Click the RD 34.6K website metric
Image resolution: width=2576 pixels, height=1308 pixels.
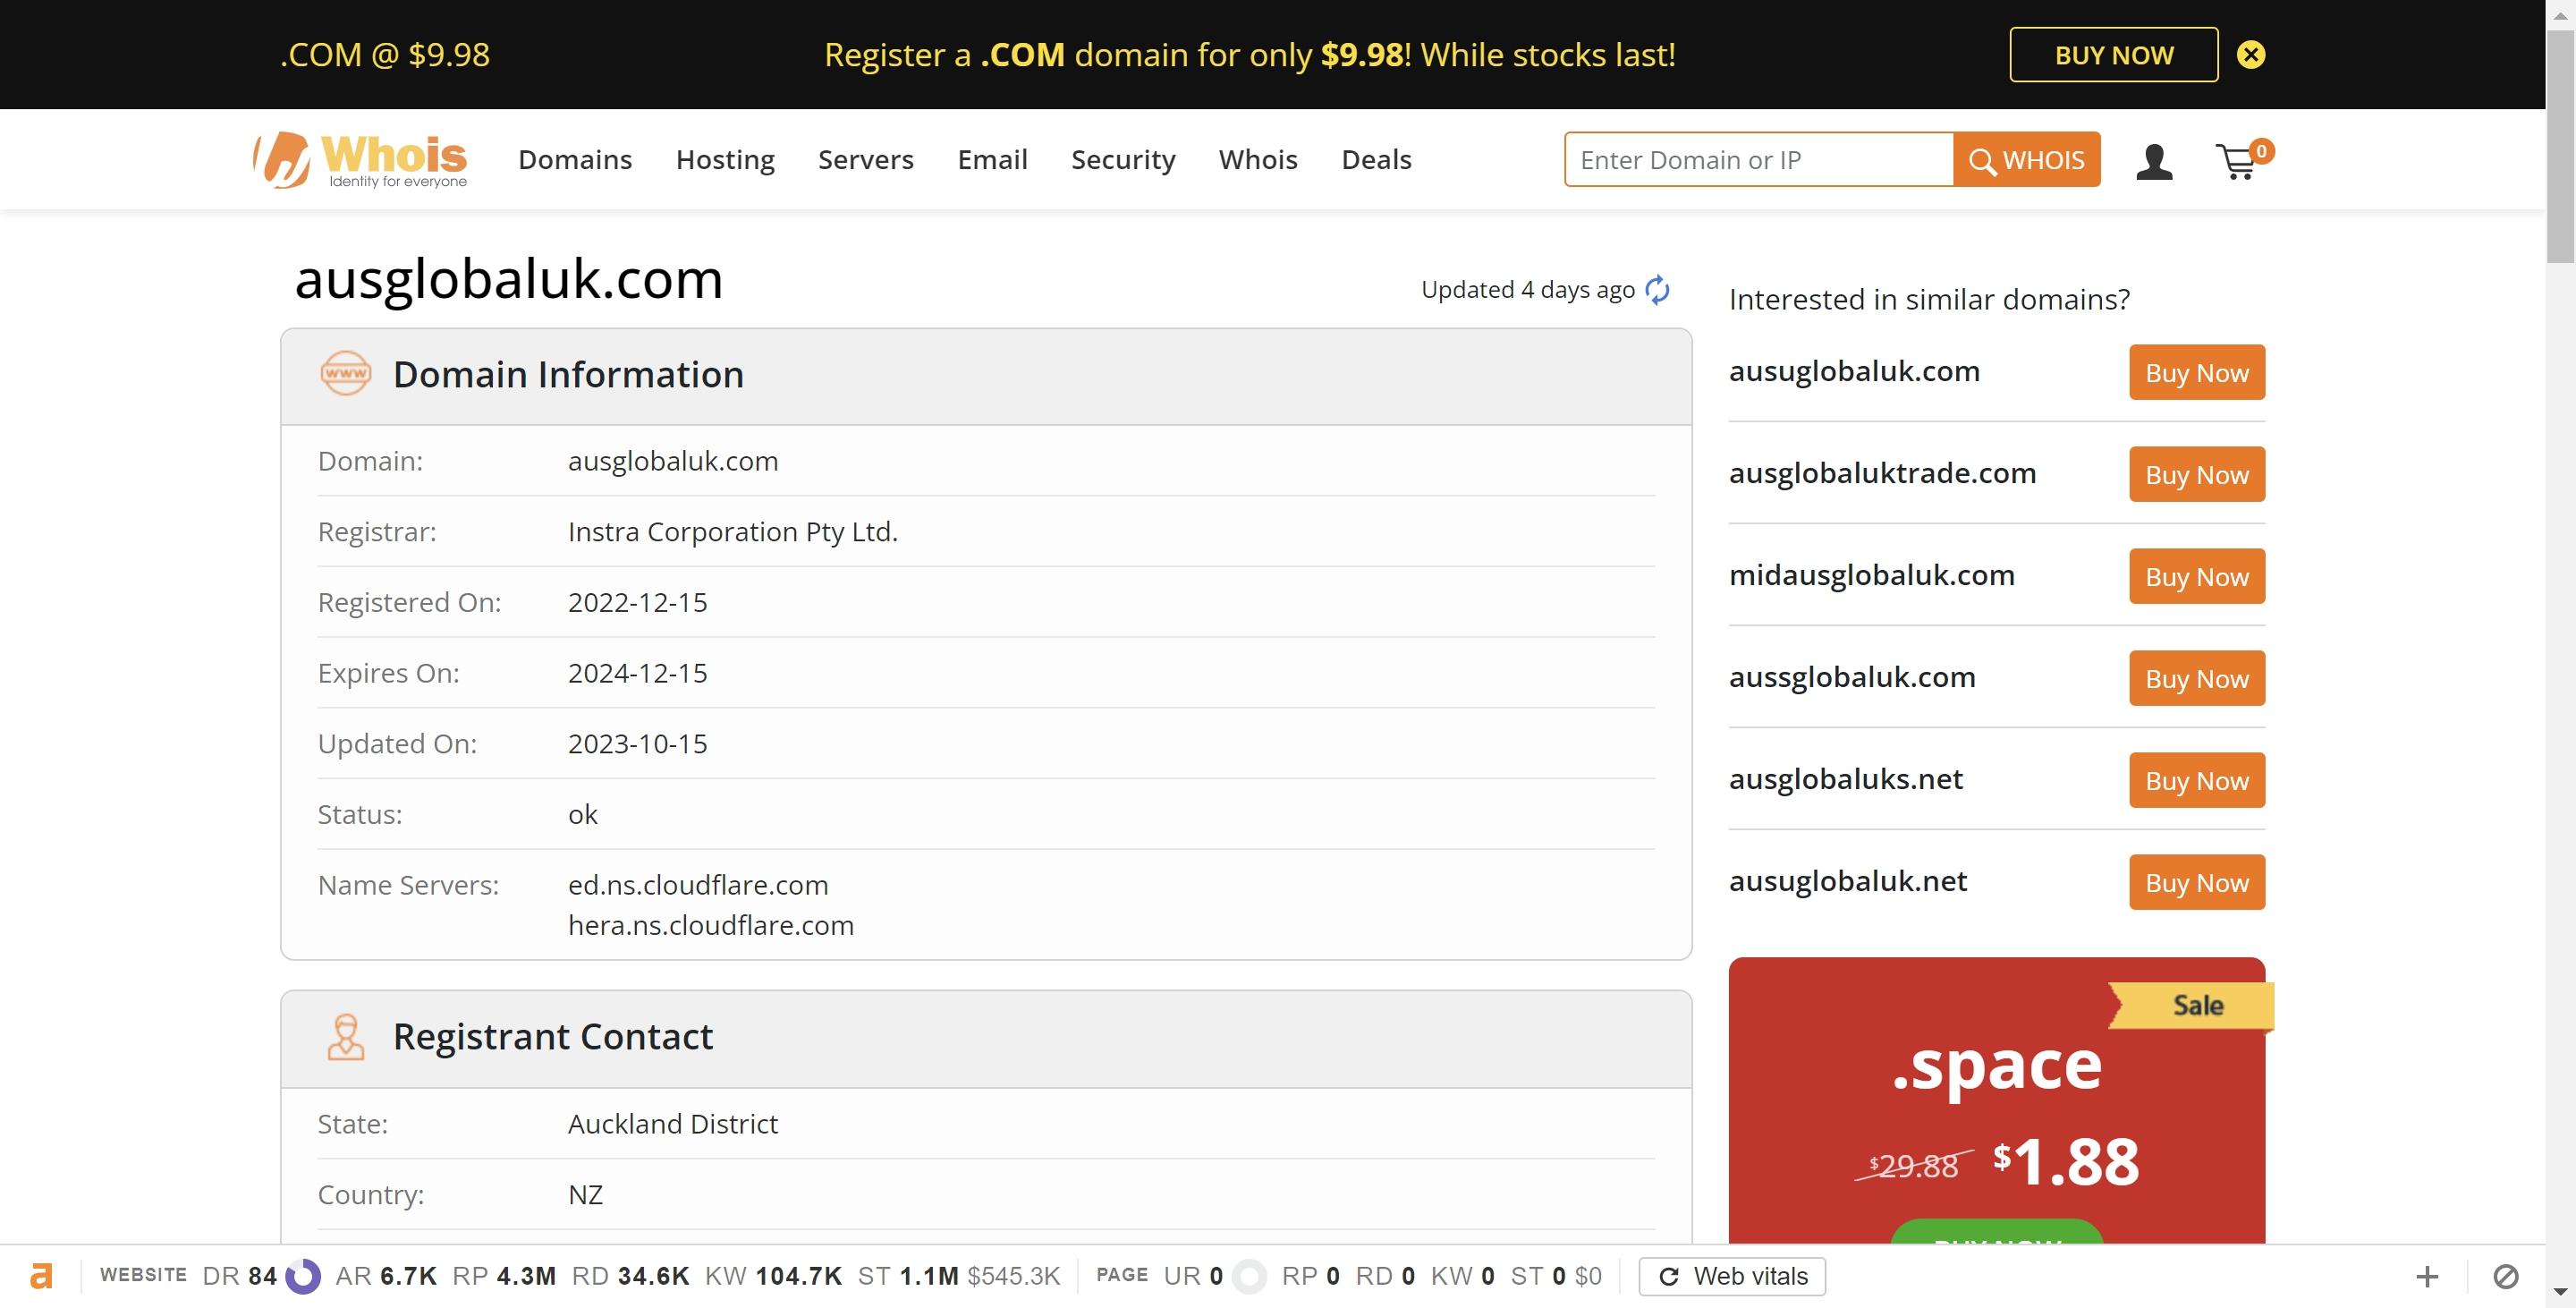(630, 1276)
